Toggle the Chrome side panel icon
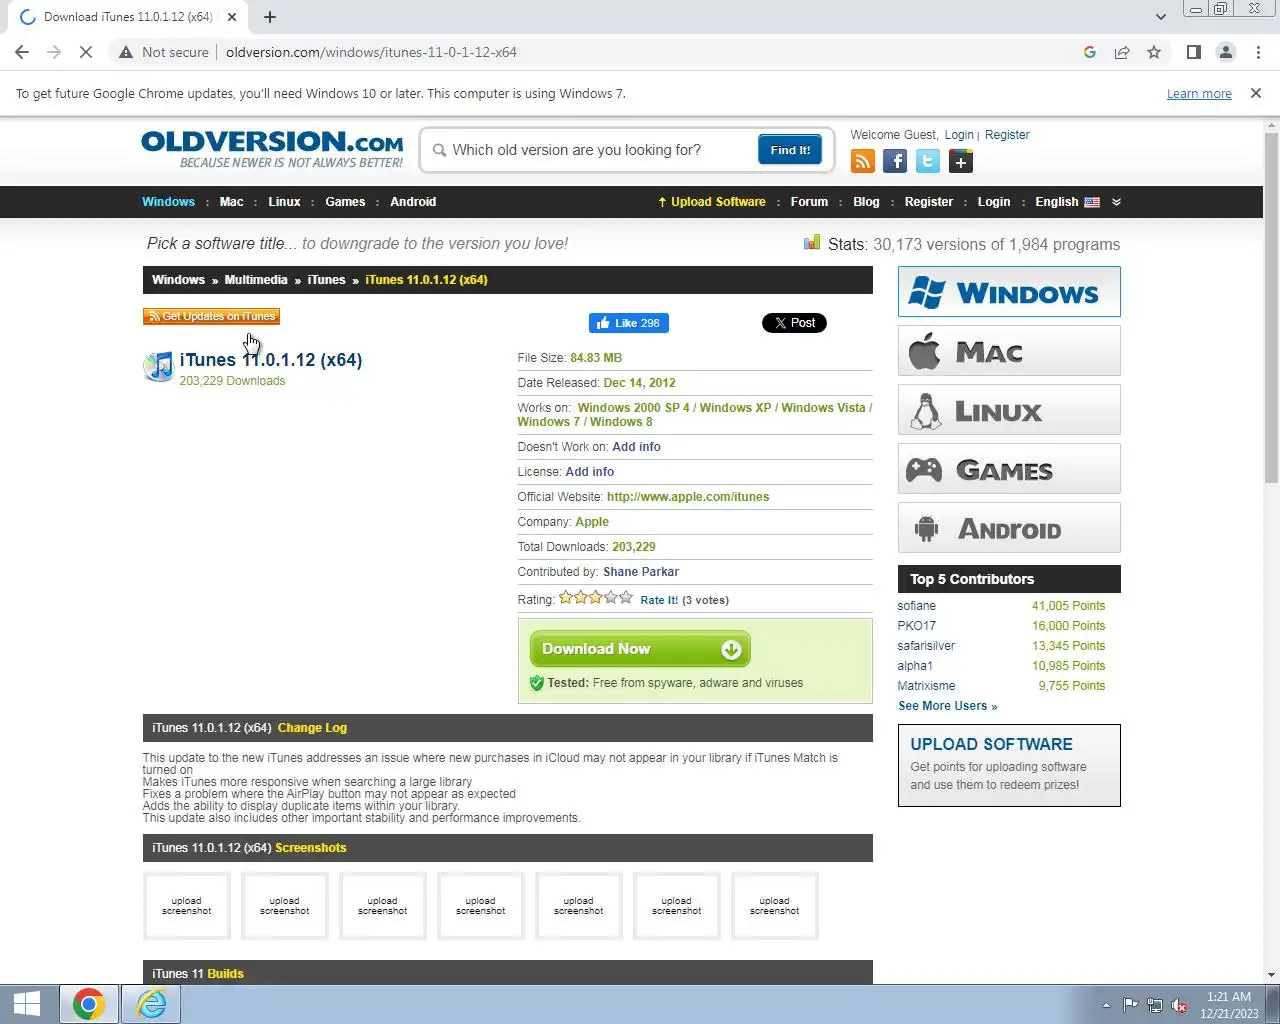This screenshot has height=1024, width=1280. [x=1193, y=52]
